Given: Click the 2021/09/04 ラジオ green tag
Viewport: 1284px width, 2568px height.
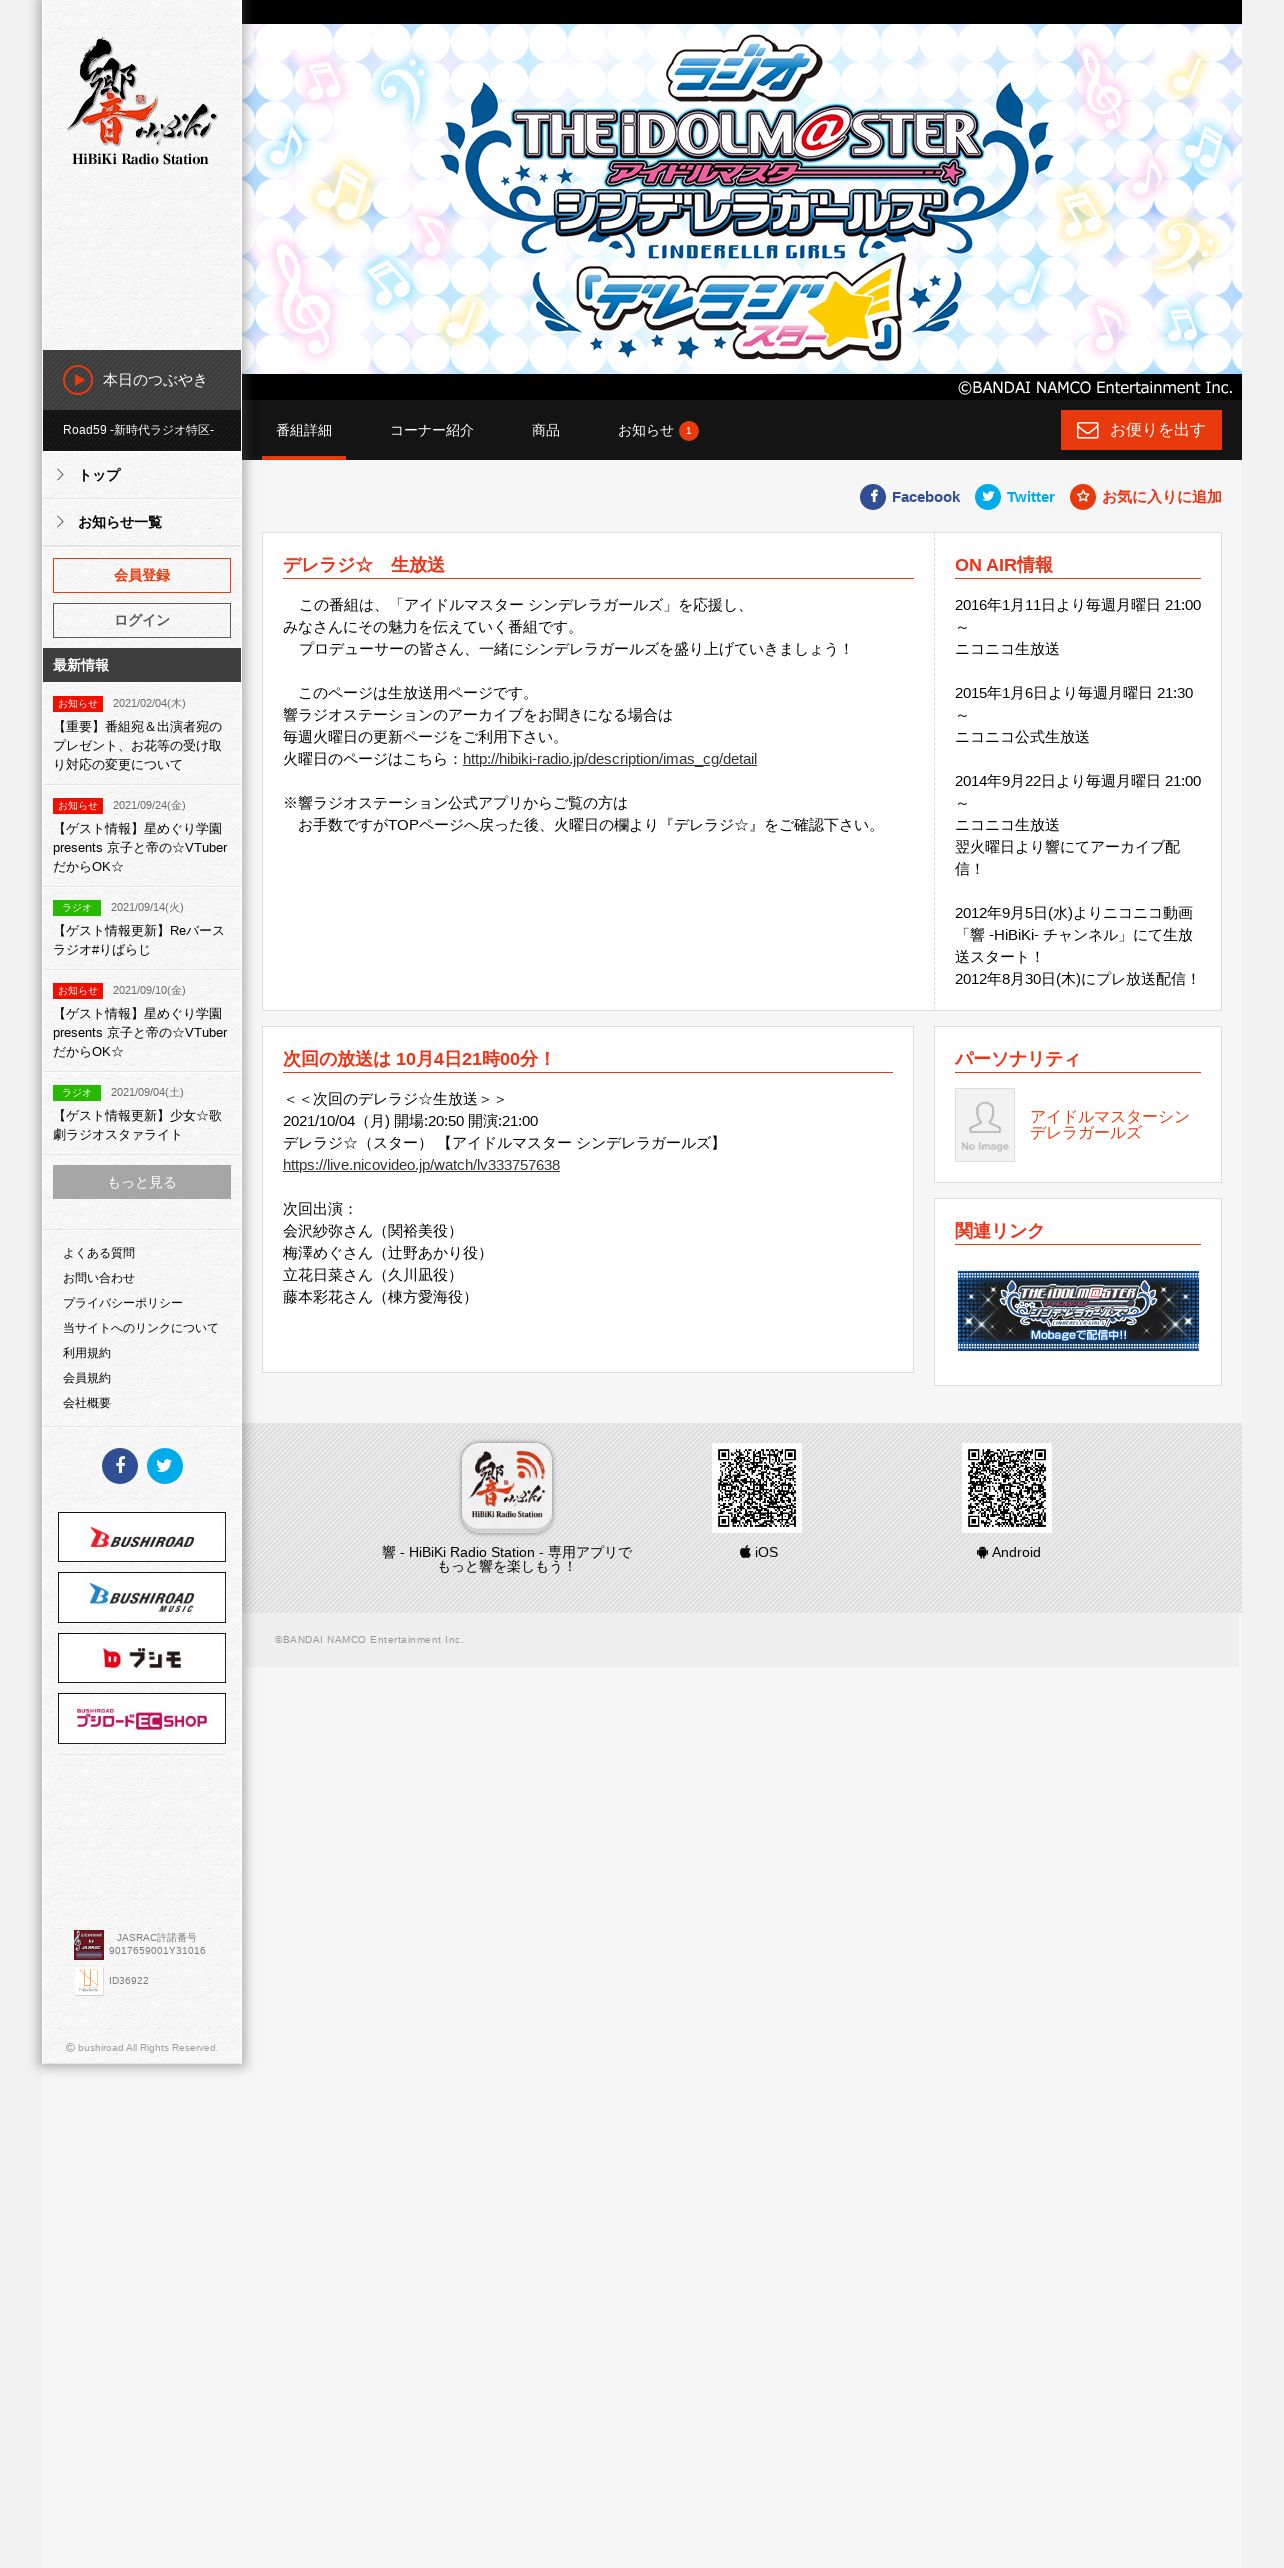Looking at the screenshot, I should click(x=77, y=1093).
